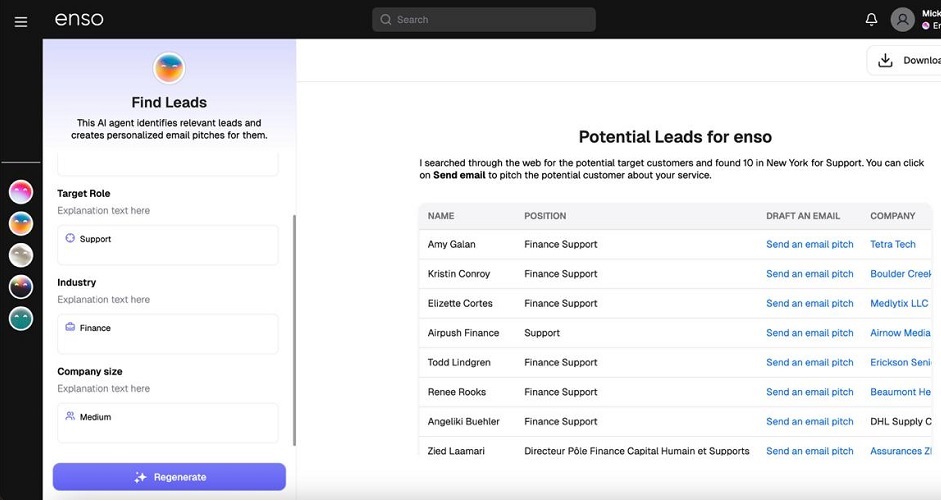The width and height of the screenshot is (941, 500).
Task: Select the dark rainbow agent in sidebar
Action: (x=20, y=287)
